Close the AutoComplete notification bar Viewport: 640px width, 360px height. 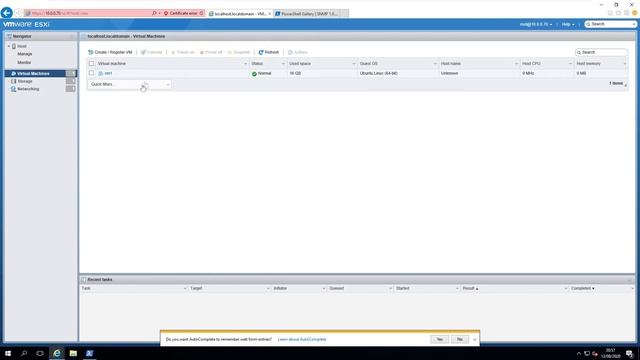coord(475,340)
